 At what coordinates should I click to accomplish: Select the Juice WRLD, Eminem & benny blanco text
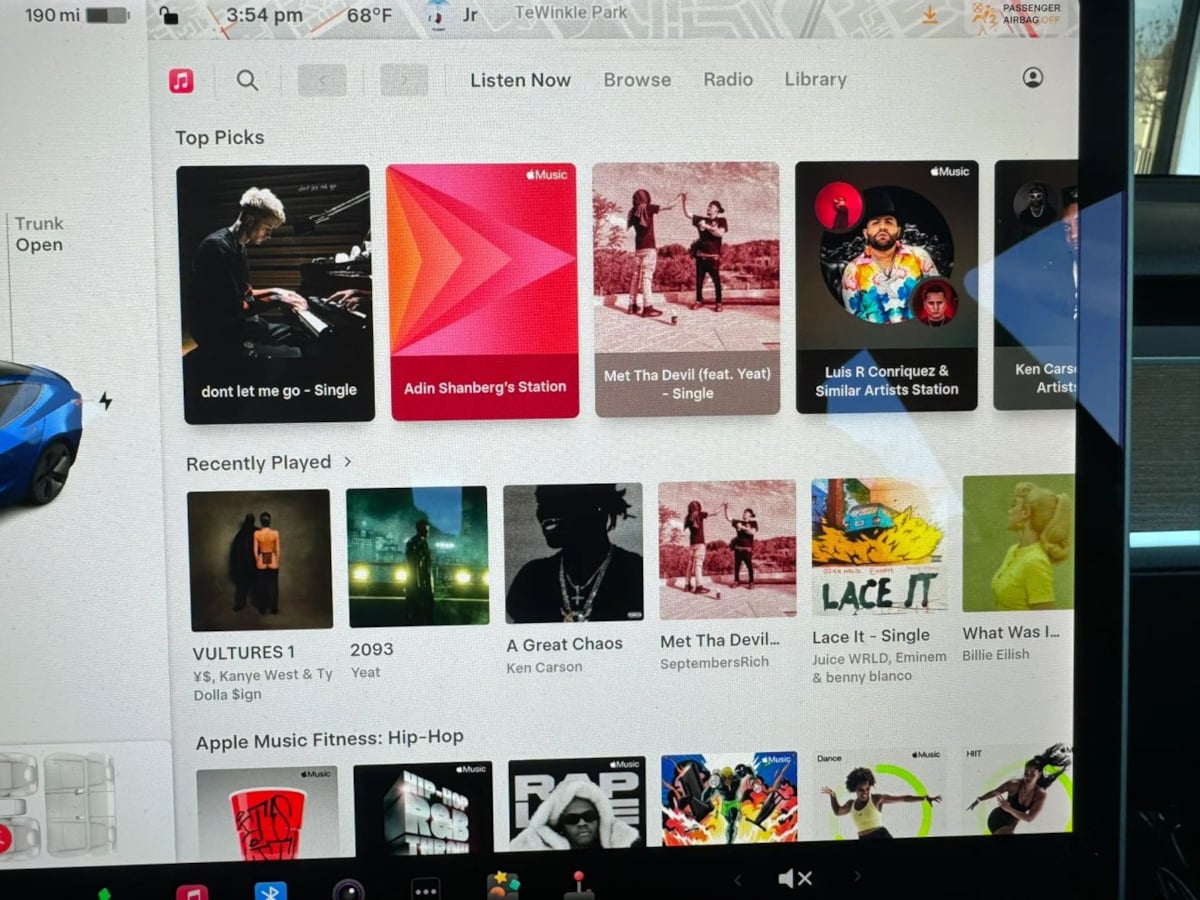point(879,667)
